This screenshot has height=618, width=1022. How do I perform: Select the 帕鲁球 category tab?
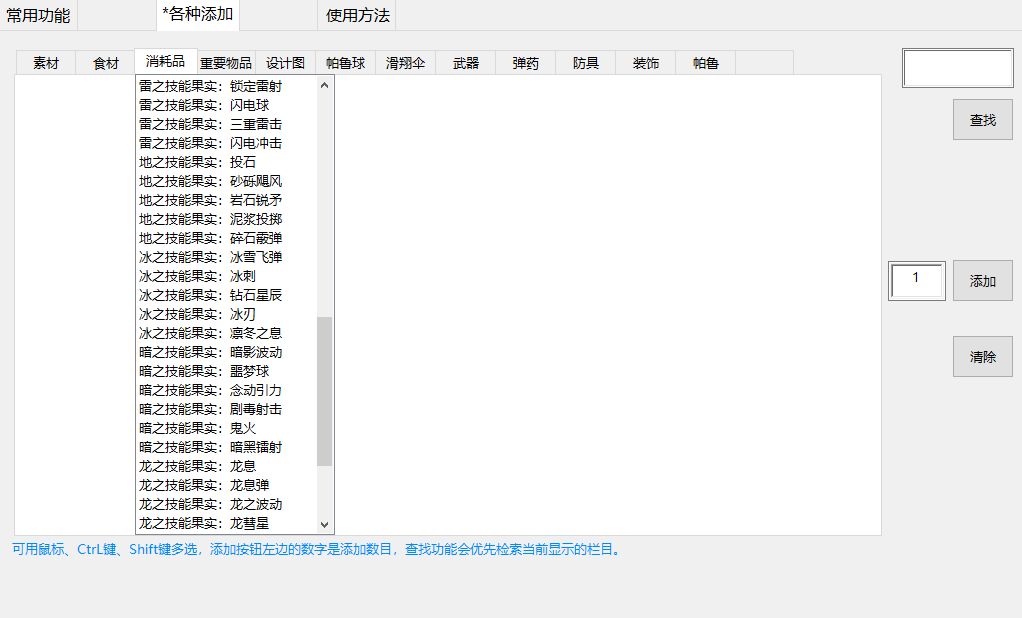[346, 63]
